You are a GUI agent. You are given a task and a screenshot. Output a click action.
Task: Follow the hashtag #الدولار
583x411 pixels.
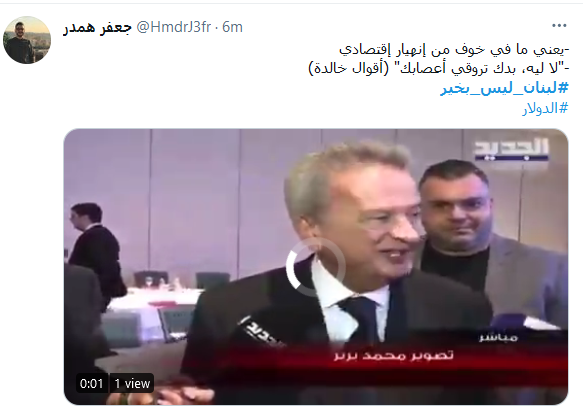pos(545,108)
